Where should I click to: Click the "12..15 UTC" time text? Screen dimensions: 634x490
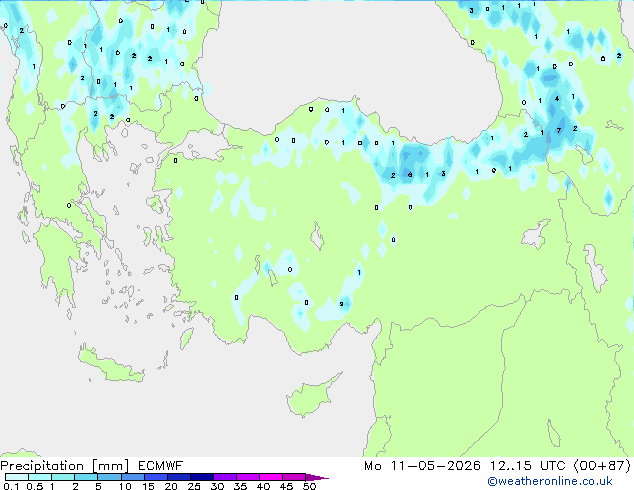[527, 466]
